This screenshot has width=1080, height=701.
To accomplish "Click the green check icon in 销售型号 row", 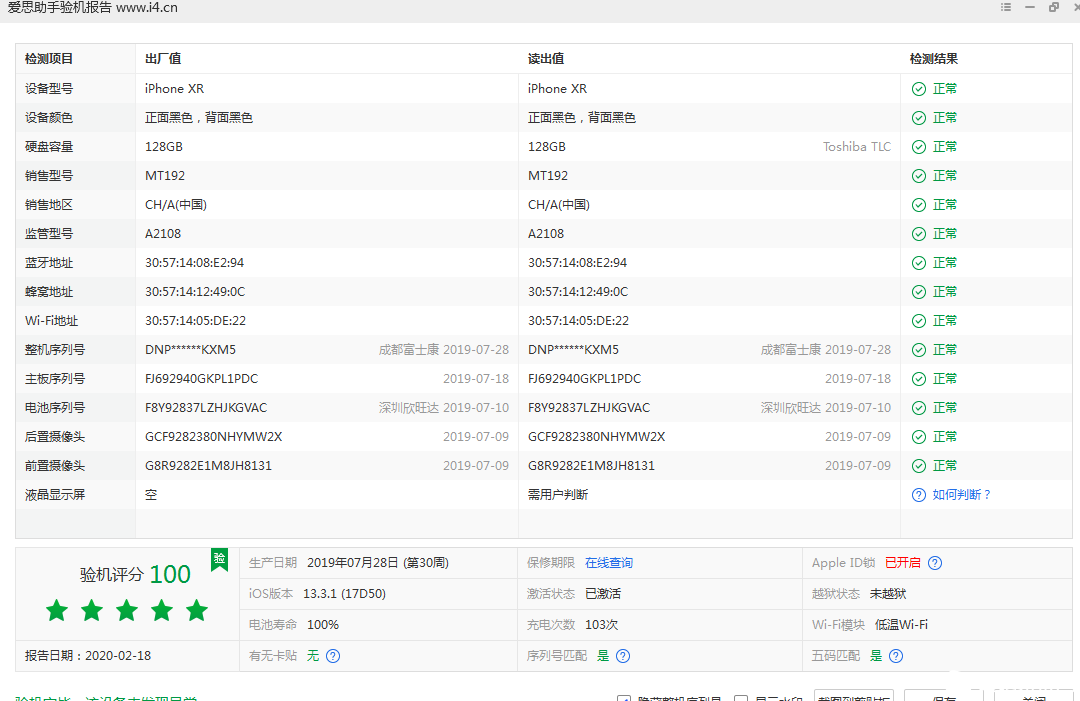I will 919,176.
